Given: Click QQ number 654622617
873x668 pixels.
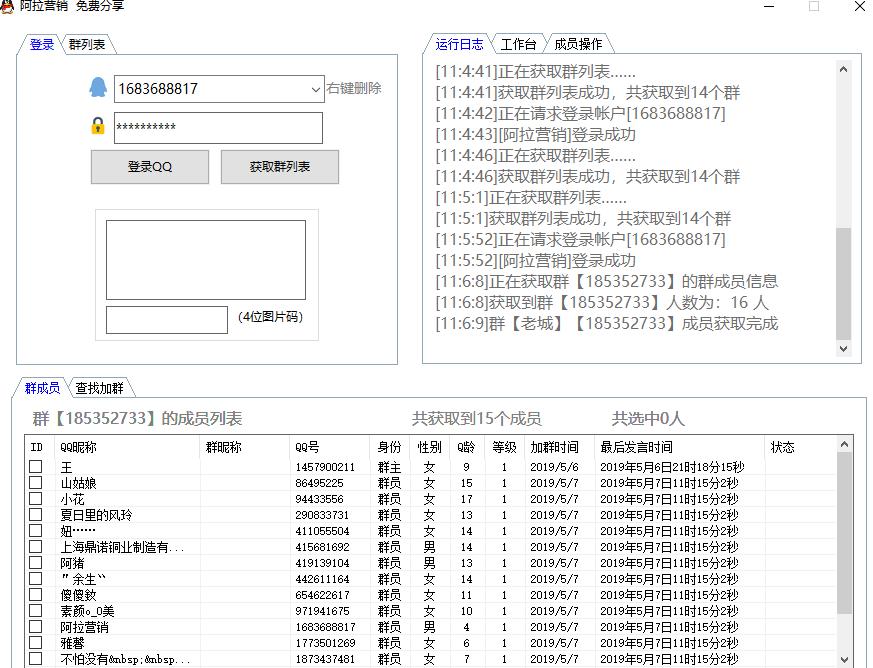Looking at the screenshot, I should point(322,595).
